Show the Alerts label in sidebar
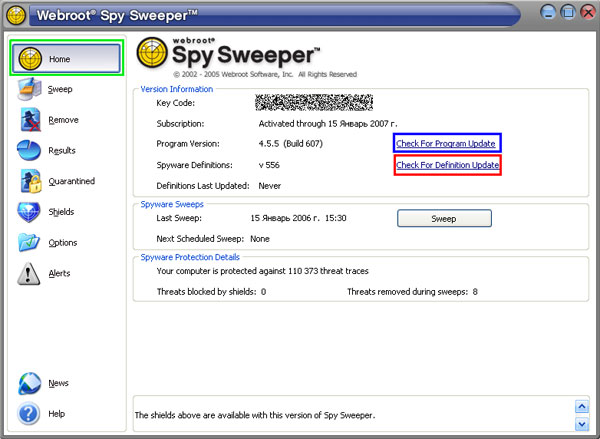 point(59,273)
